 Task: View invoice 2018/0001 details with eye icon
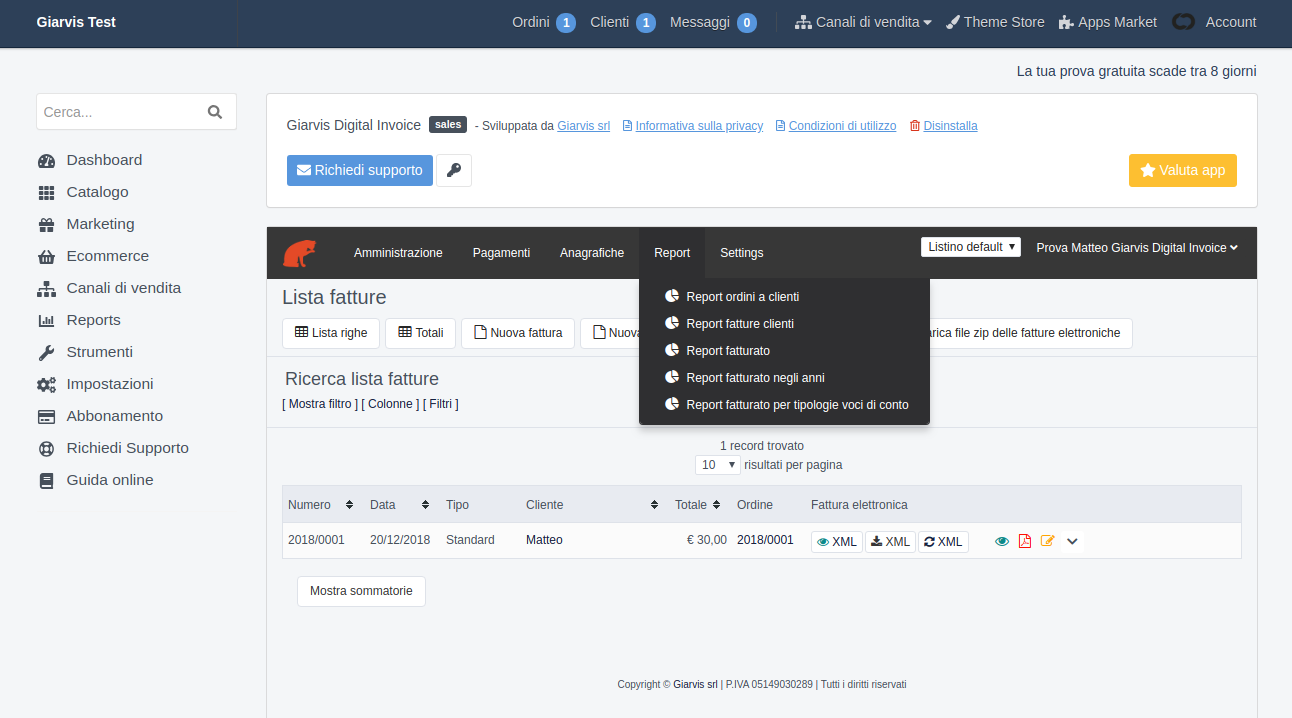(1002, 541)
